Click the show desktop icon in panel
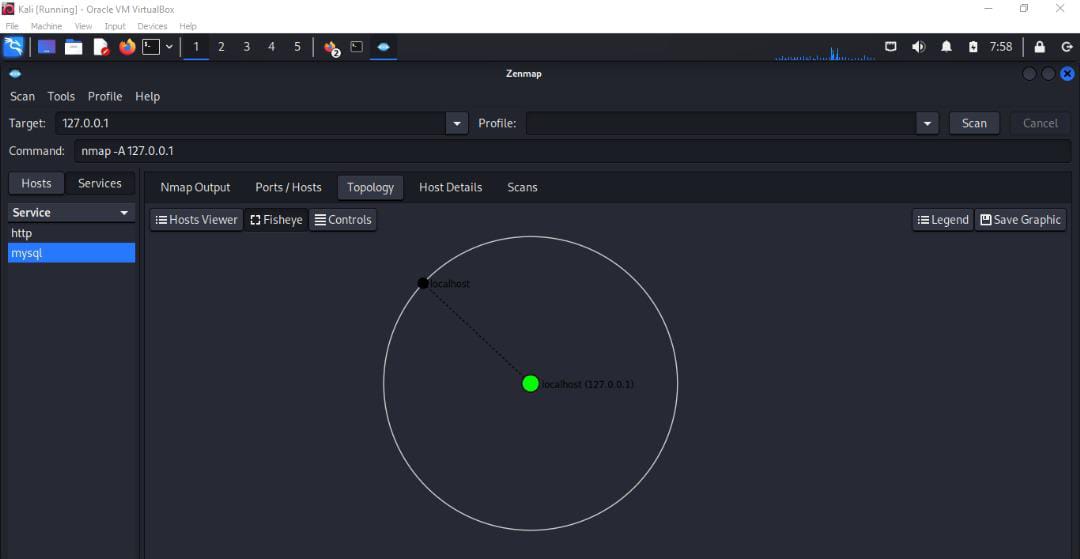 [47, 47]
